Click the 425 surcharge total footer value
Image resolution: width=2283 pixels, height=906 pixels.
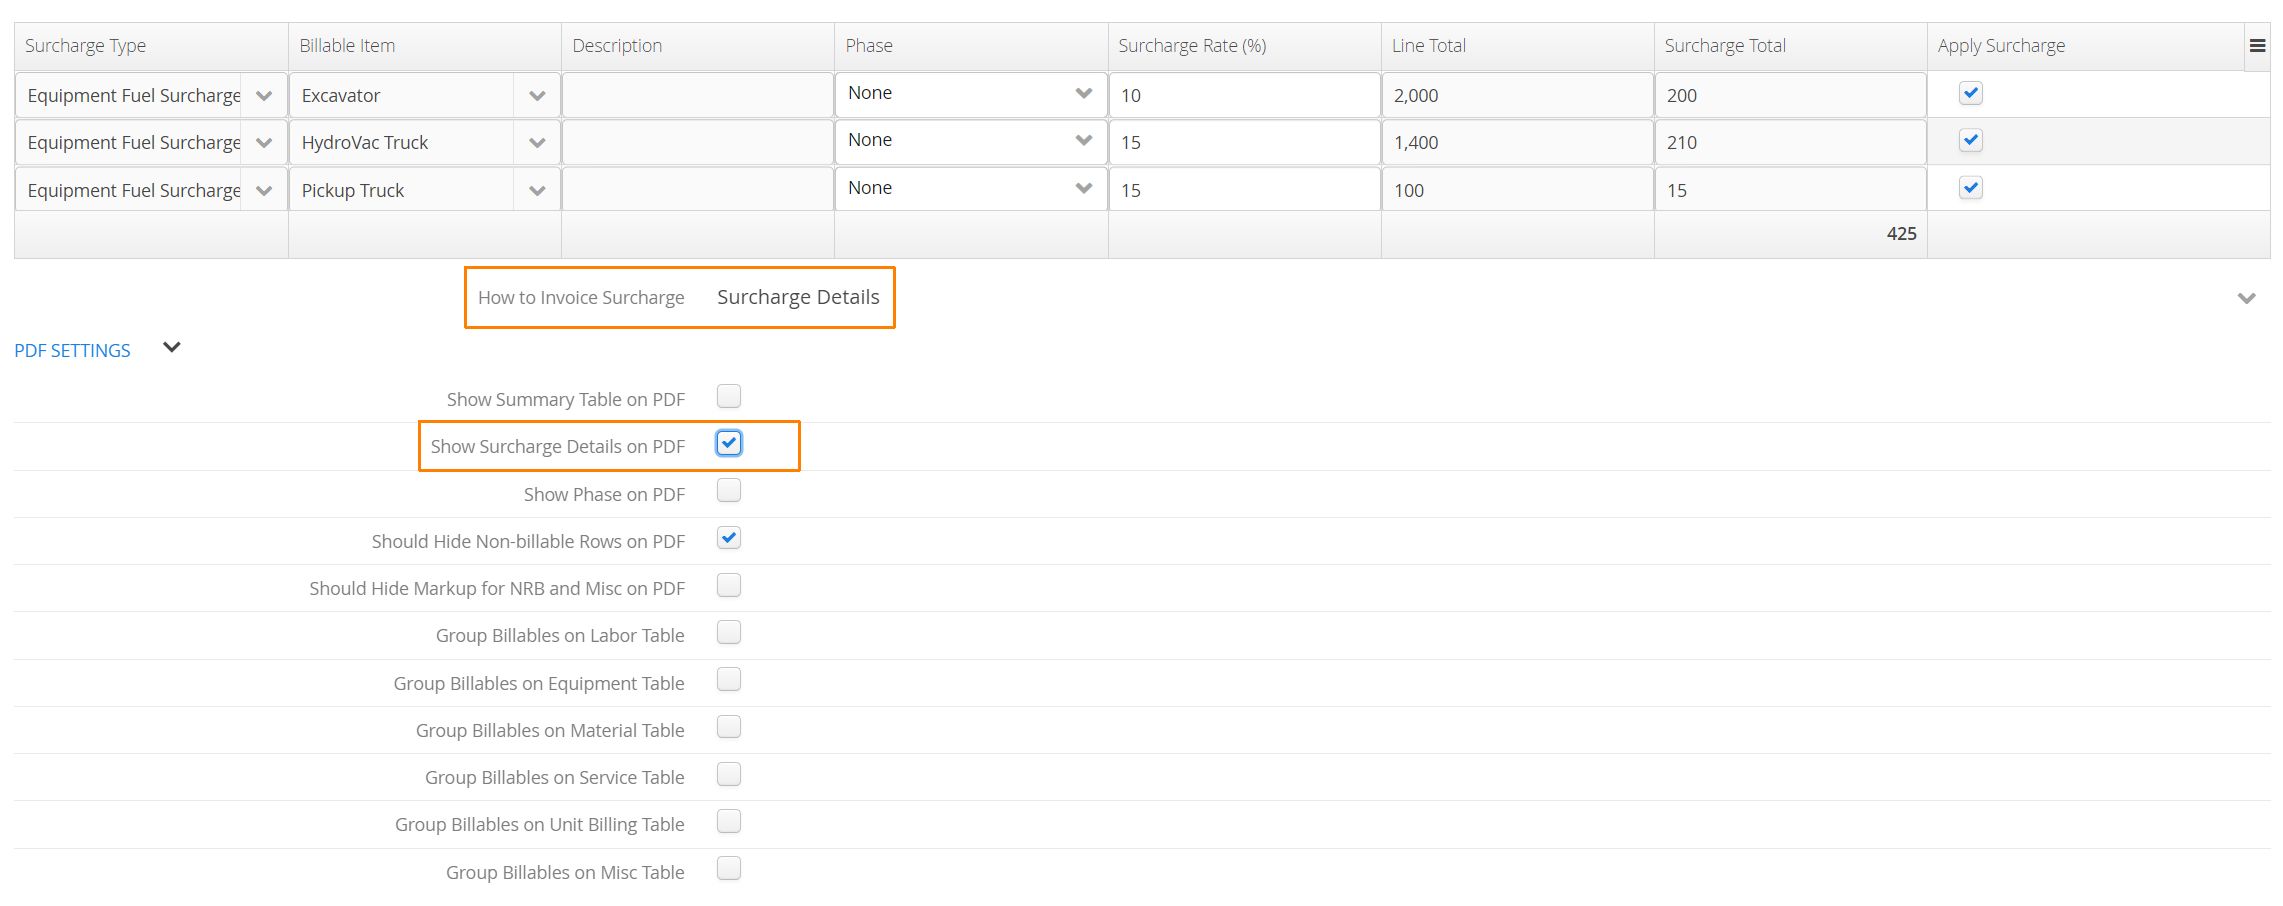point(1901,234)
